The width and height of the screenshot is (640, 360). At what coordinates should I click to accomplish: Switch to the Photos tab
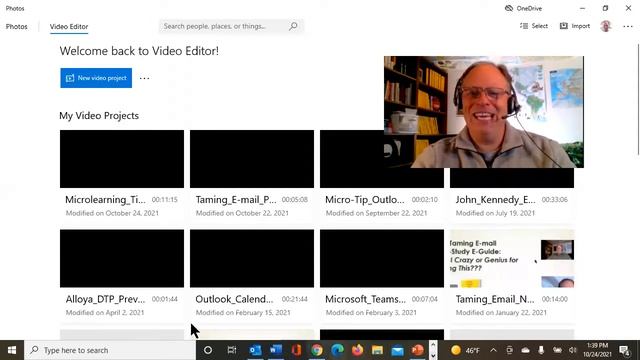click(x=17, y=27)
